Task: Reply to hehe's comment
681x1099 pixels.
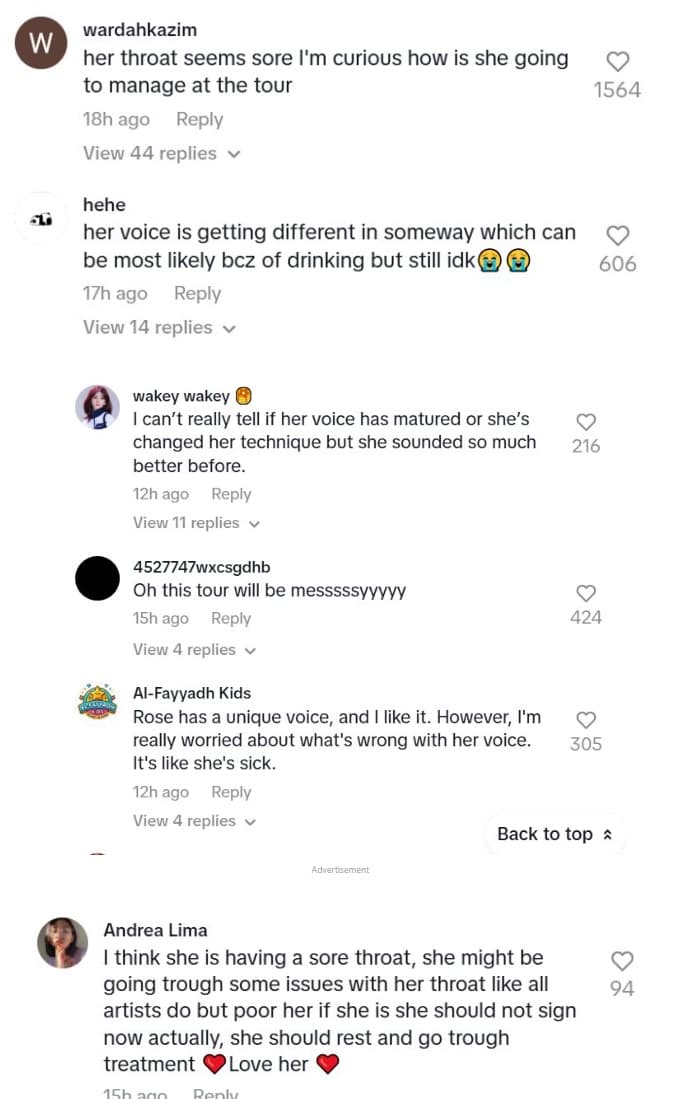Action: pos(197,293)
